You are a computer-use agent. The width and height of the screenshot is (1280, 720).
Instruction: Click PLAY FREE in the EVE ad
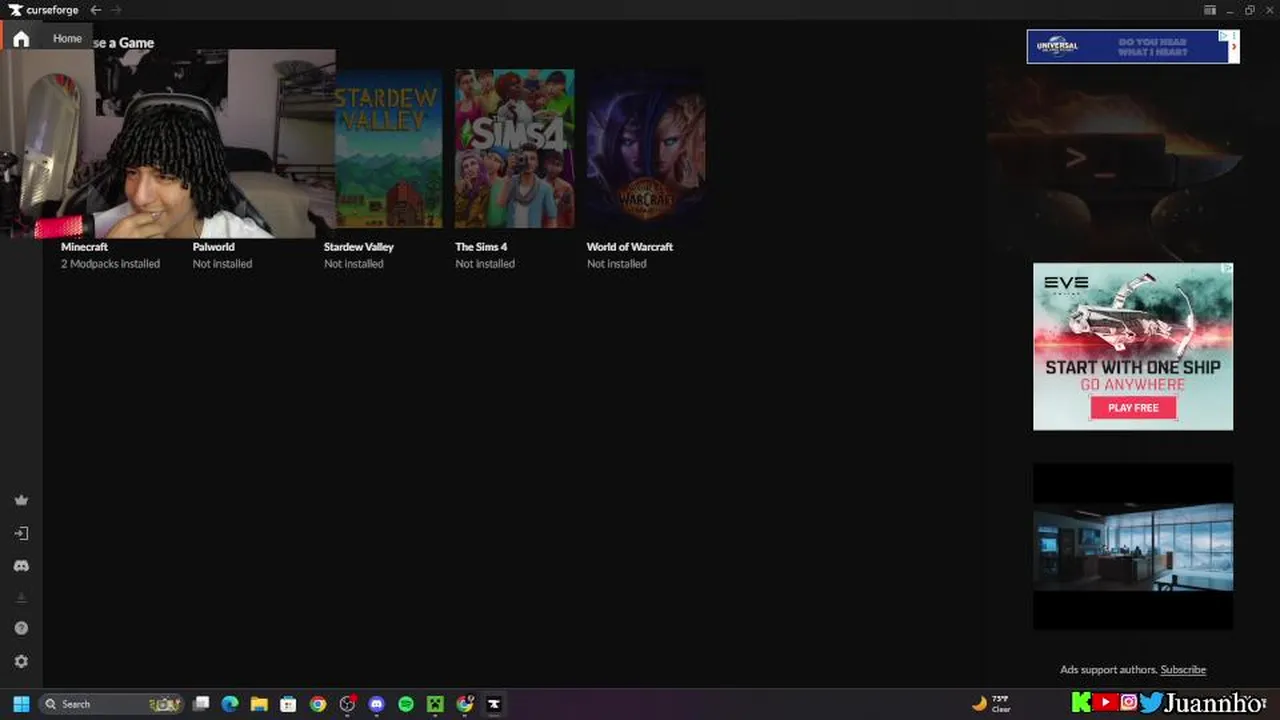[1133, 408]
